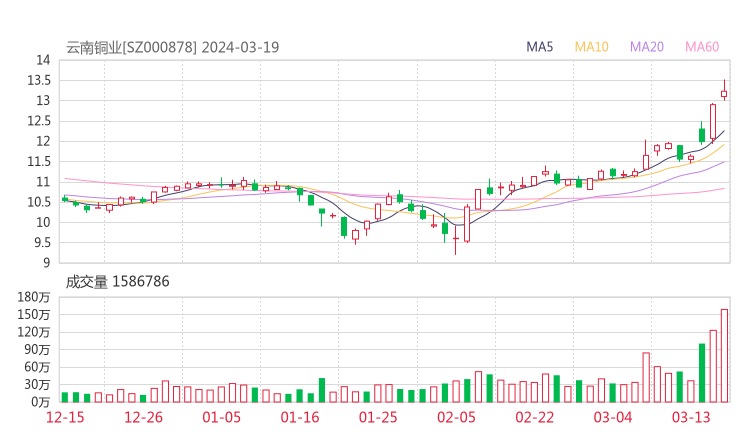Click the 14 price axis label
Screen dimensions: 740x440
43,60
